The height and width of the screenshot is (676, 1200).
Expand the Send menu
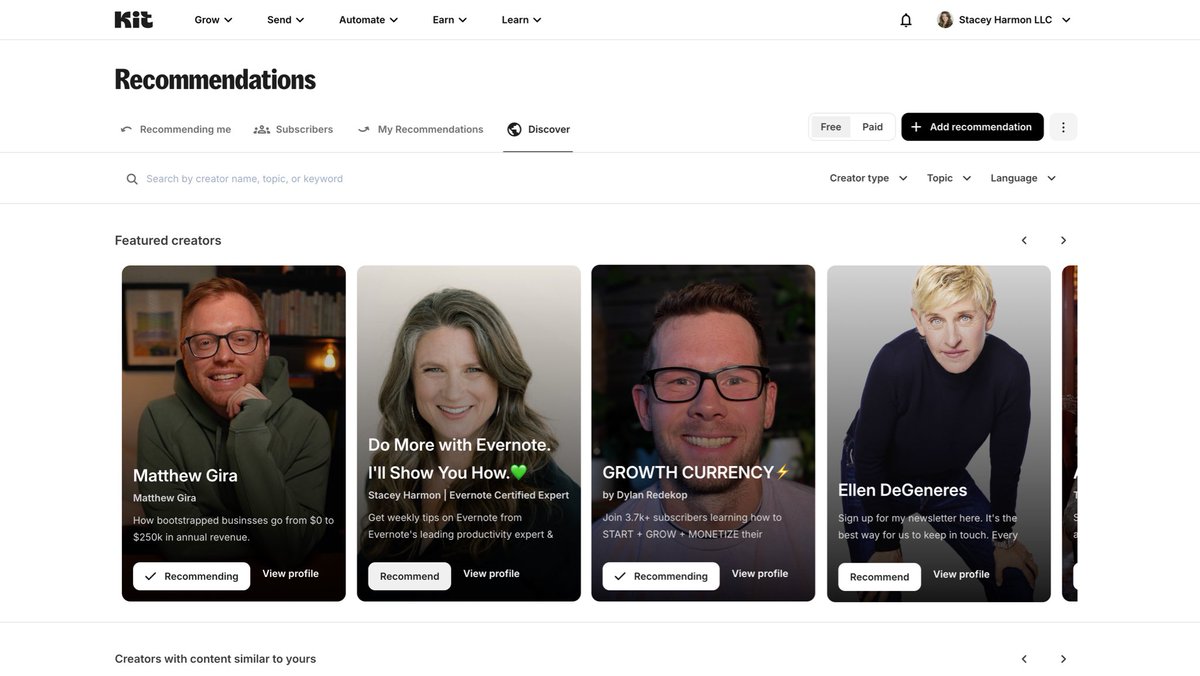286,20
